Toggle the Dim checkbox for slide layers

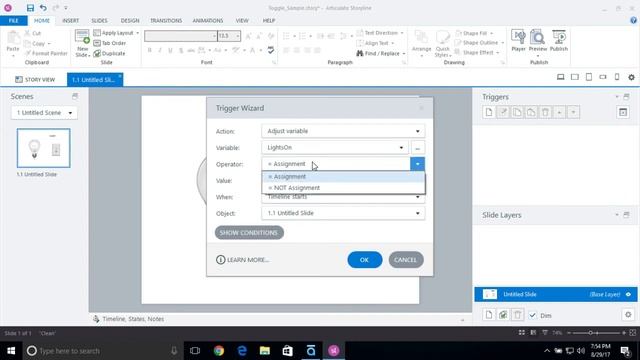click(x=532, y=315)
